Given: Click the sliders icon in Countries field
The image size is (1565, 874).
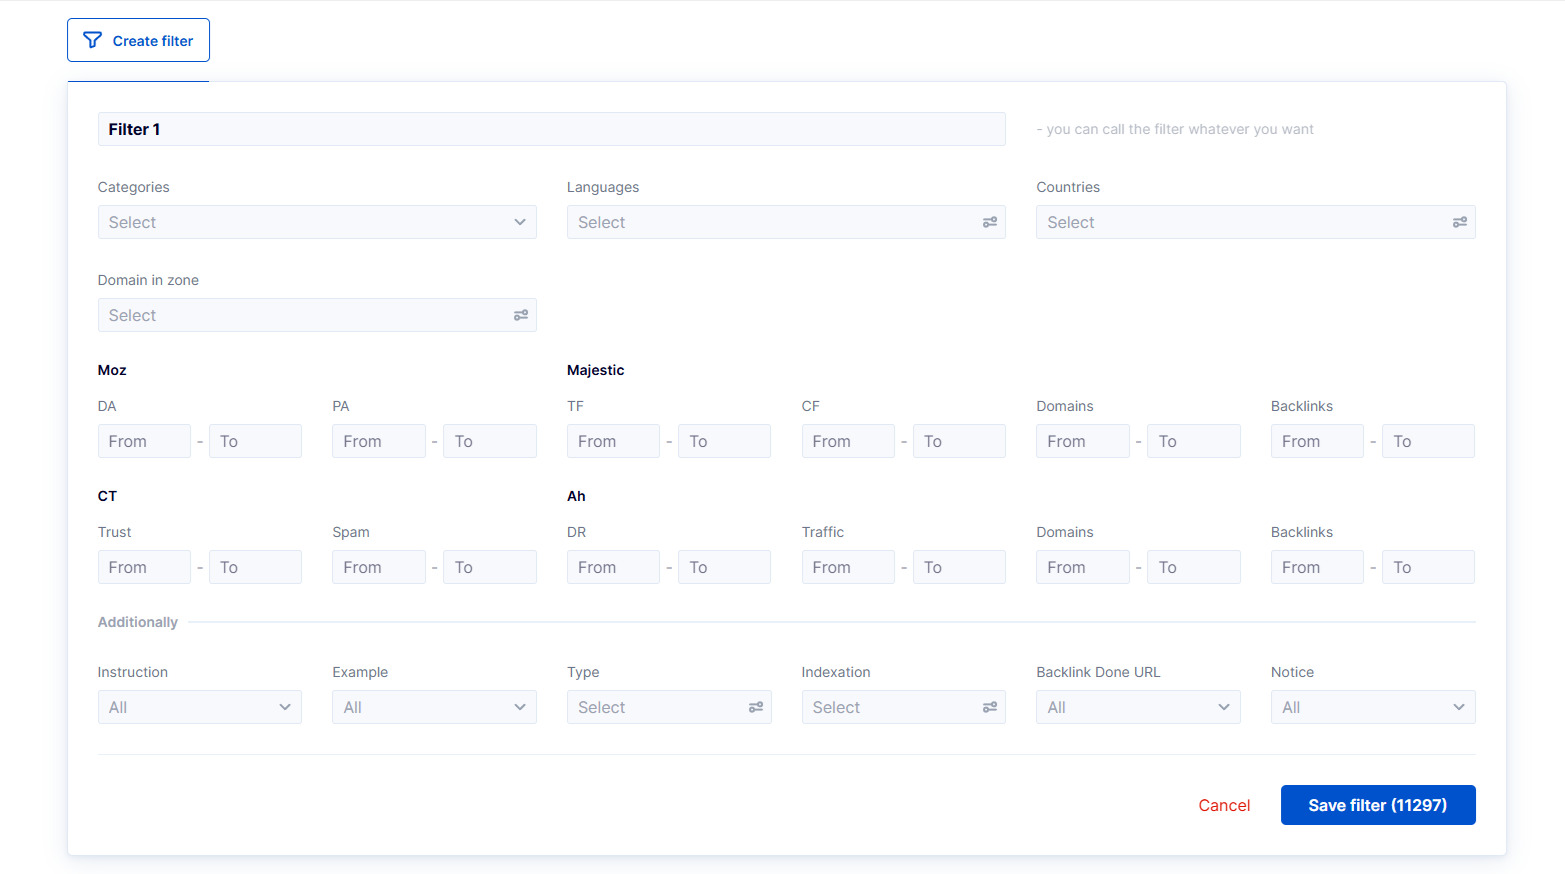Looking at the screenshot, I should point(1459,222).
